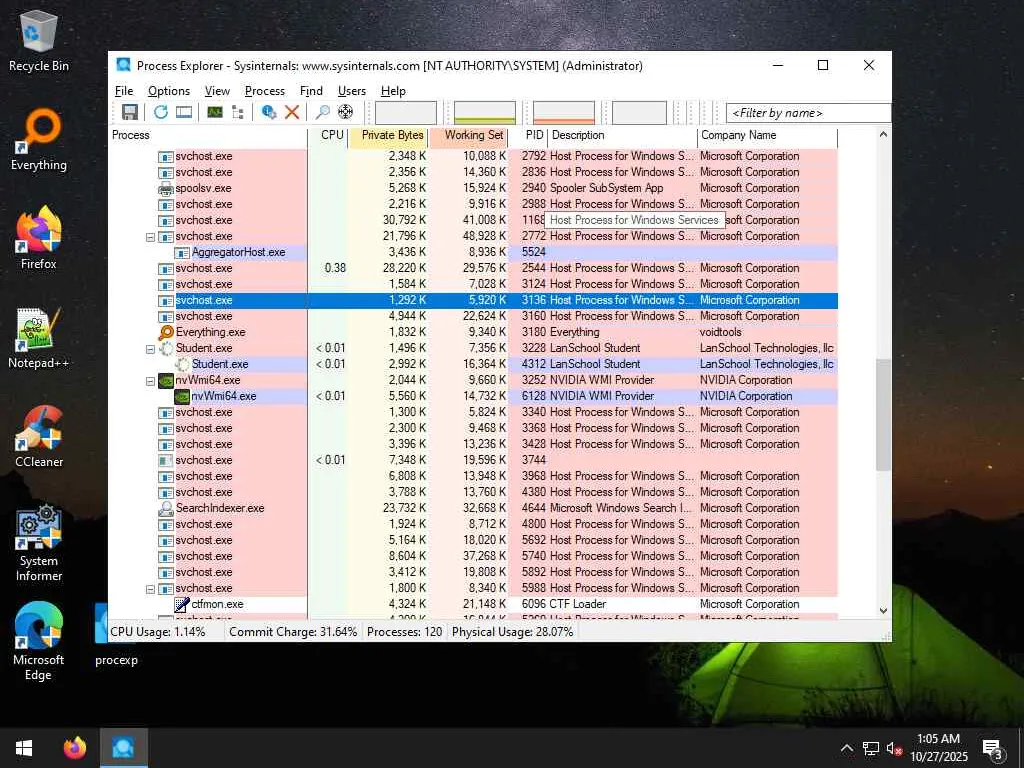1024x768 pixels.
Task: Click the Filter by name input field
Action: tap(808, 113)
